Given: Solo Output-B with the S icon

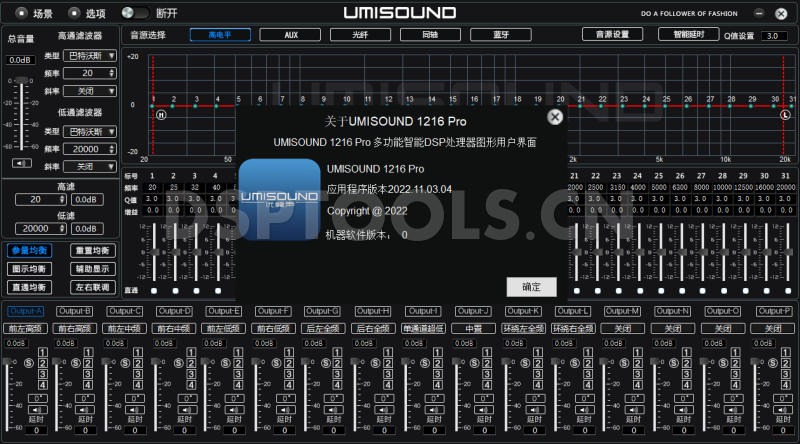Looking at the screenshot, I should pyautogui.click(x=76, y=363).
